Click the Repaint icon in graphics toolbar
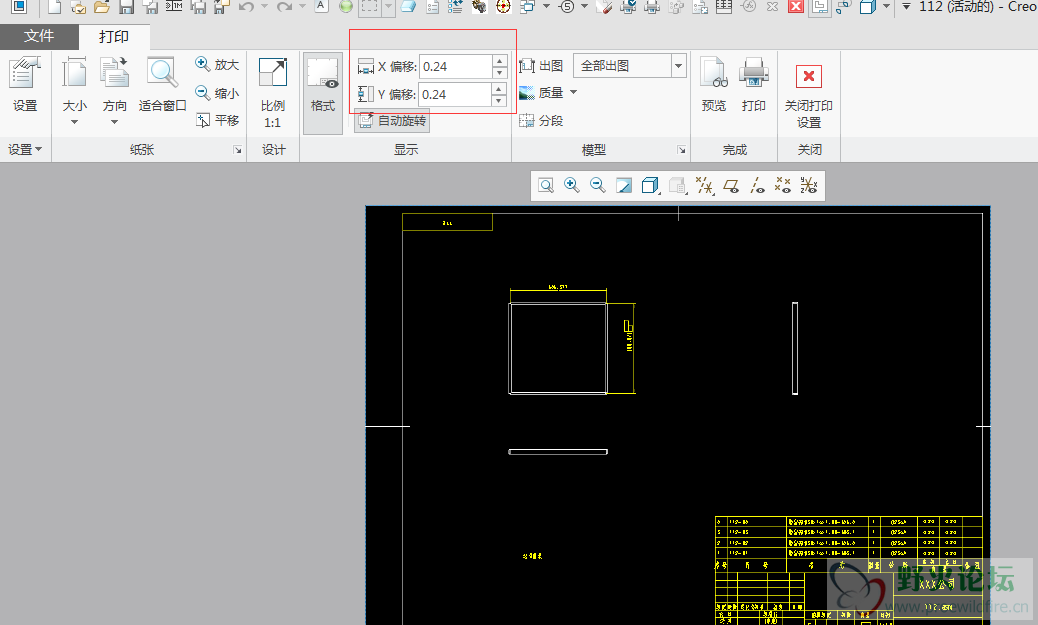This screenshot has height=625, width=1038. pyautogui.click(x=624, y=185)
